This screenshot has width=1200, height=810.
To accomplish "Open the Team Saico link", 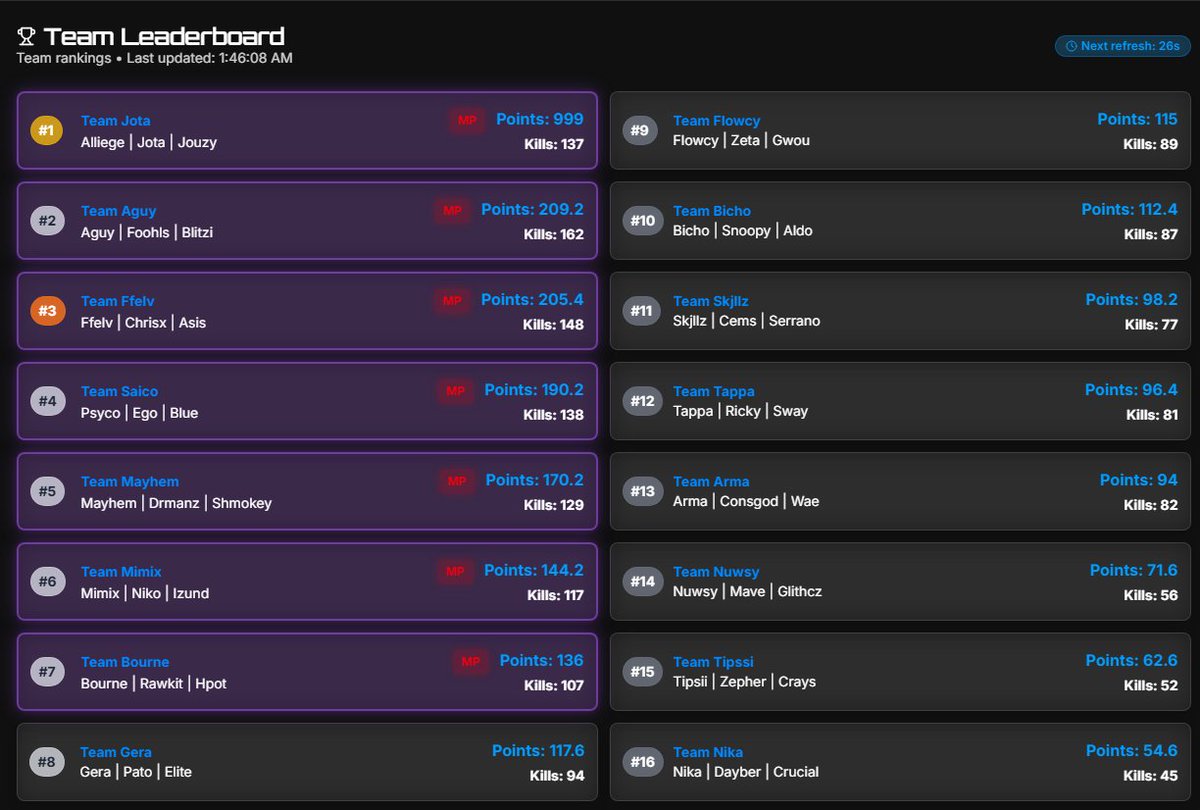I will coord(120,391).
